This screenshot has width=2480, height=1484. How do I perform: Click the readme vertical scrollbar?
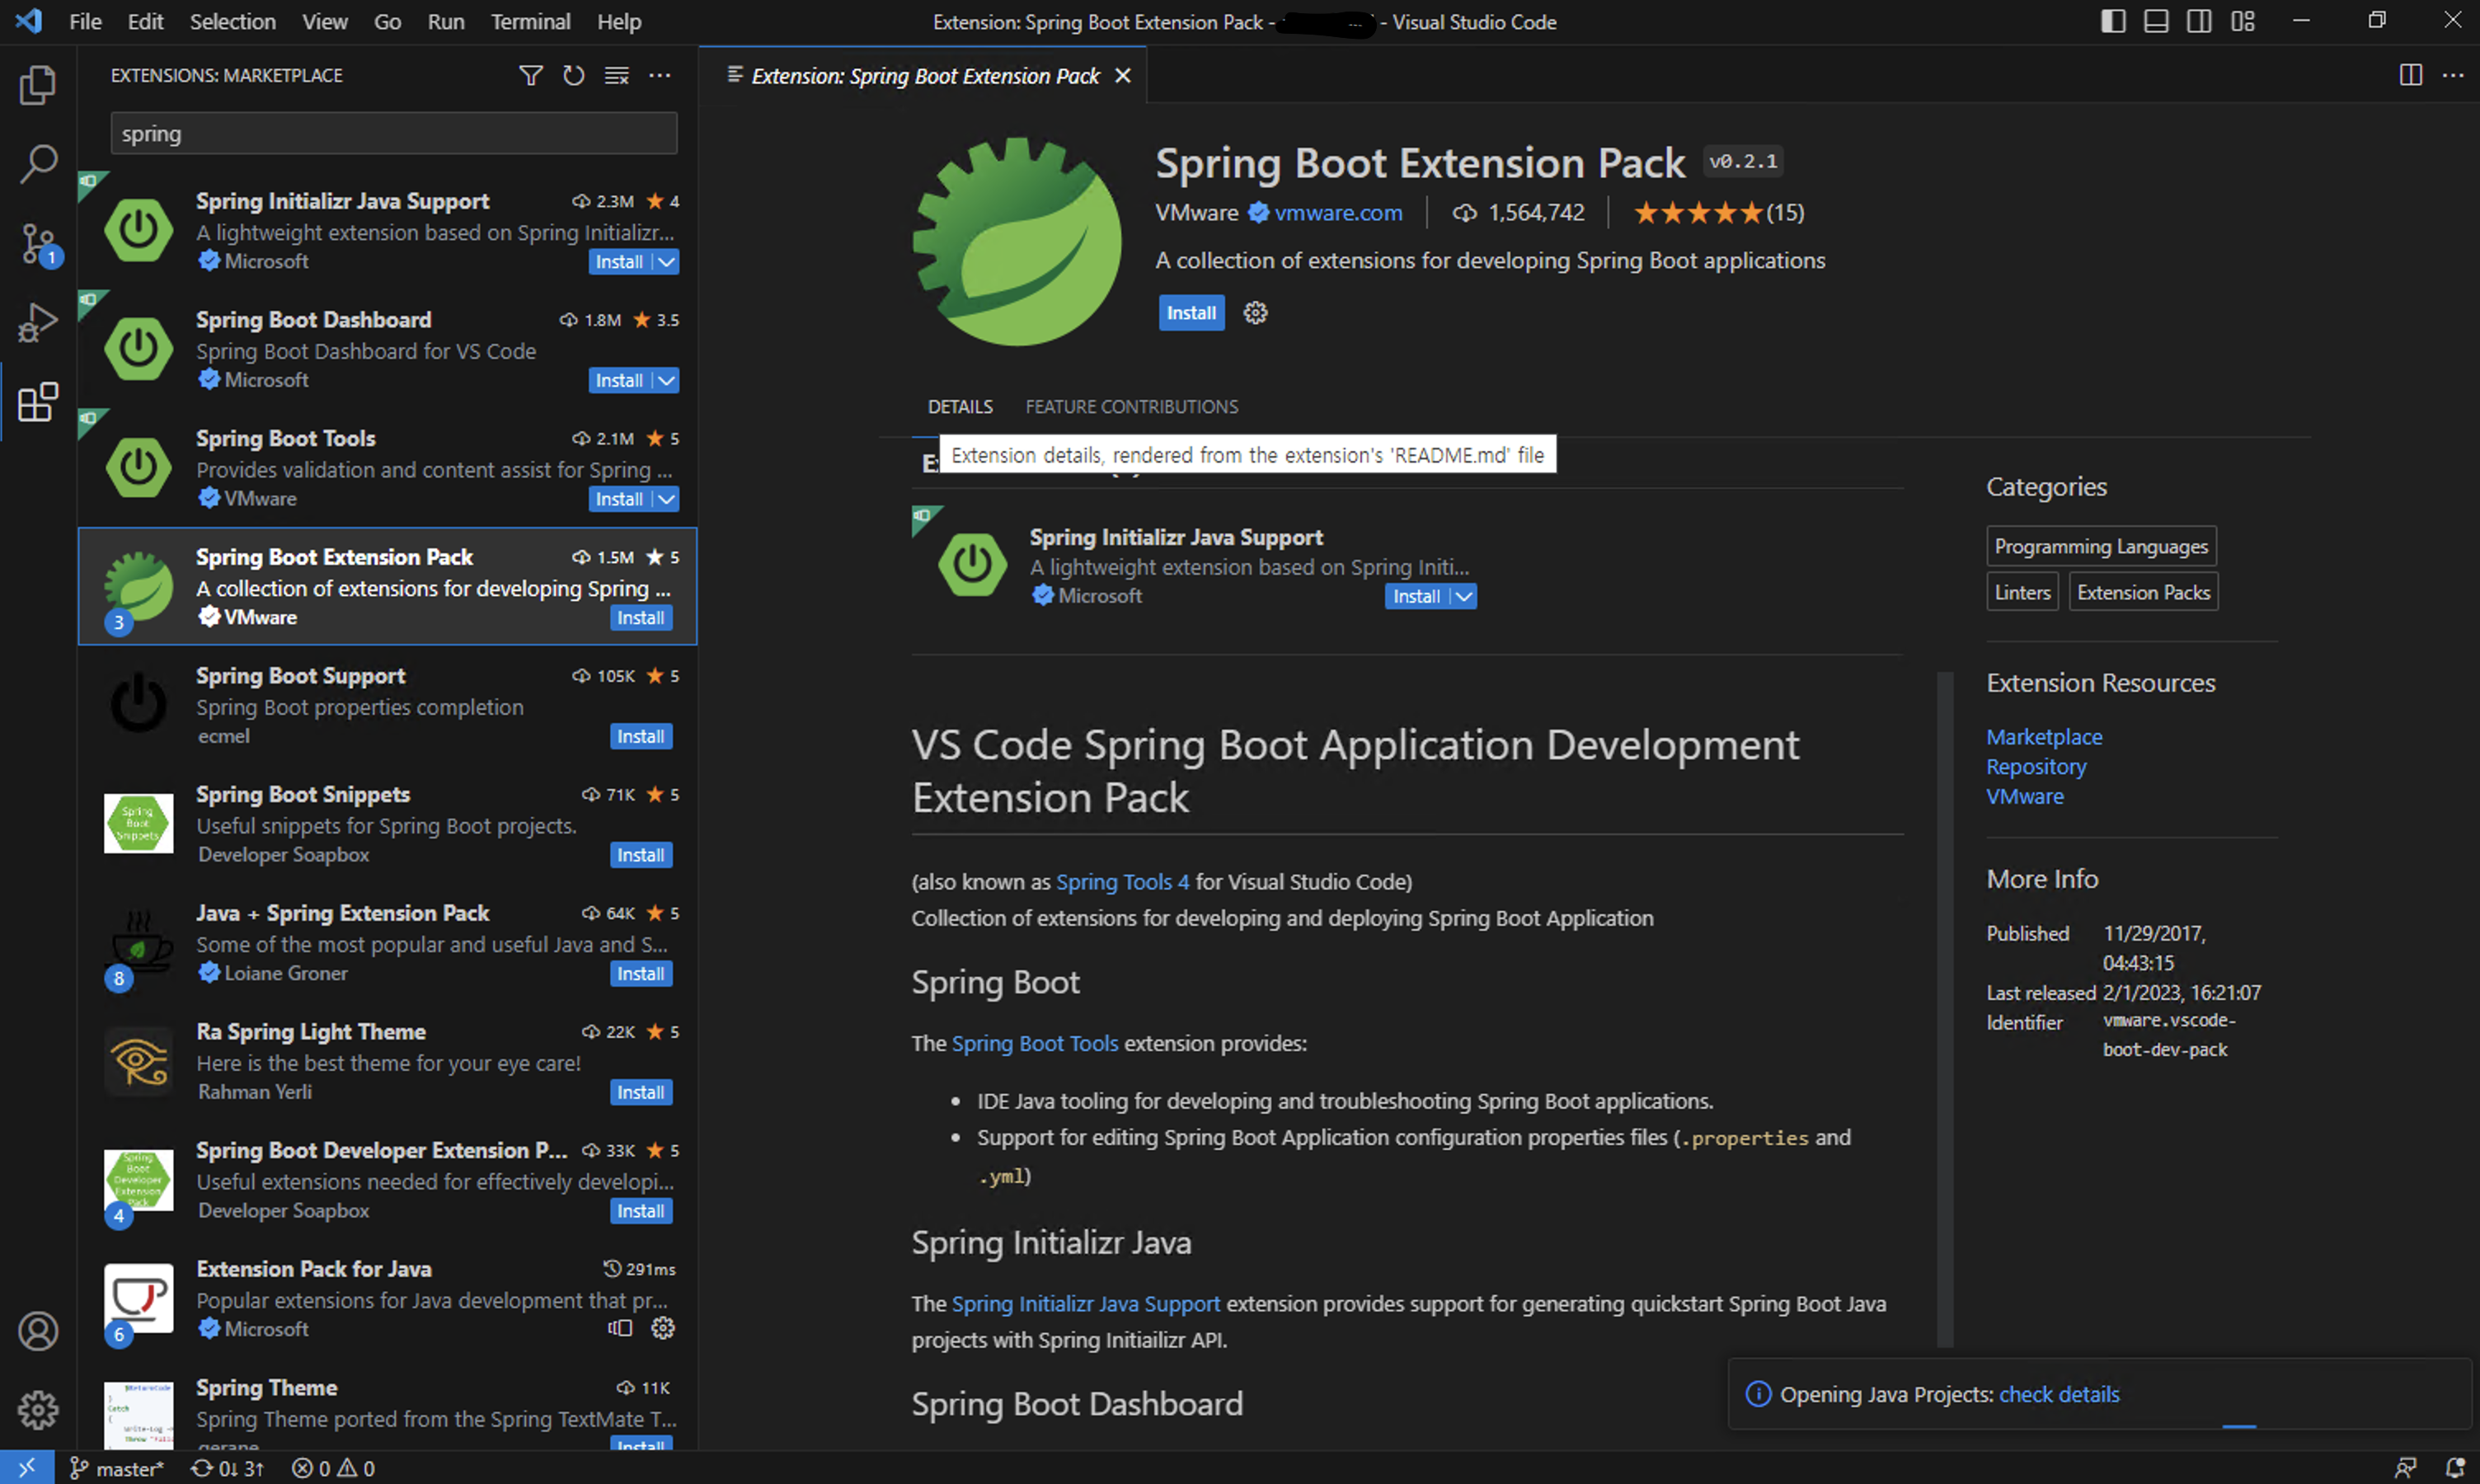click(1945, 1010)
